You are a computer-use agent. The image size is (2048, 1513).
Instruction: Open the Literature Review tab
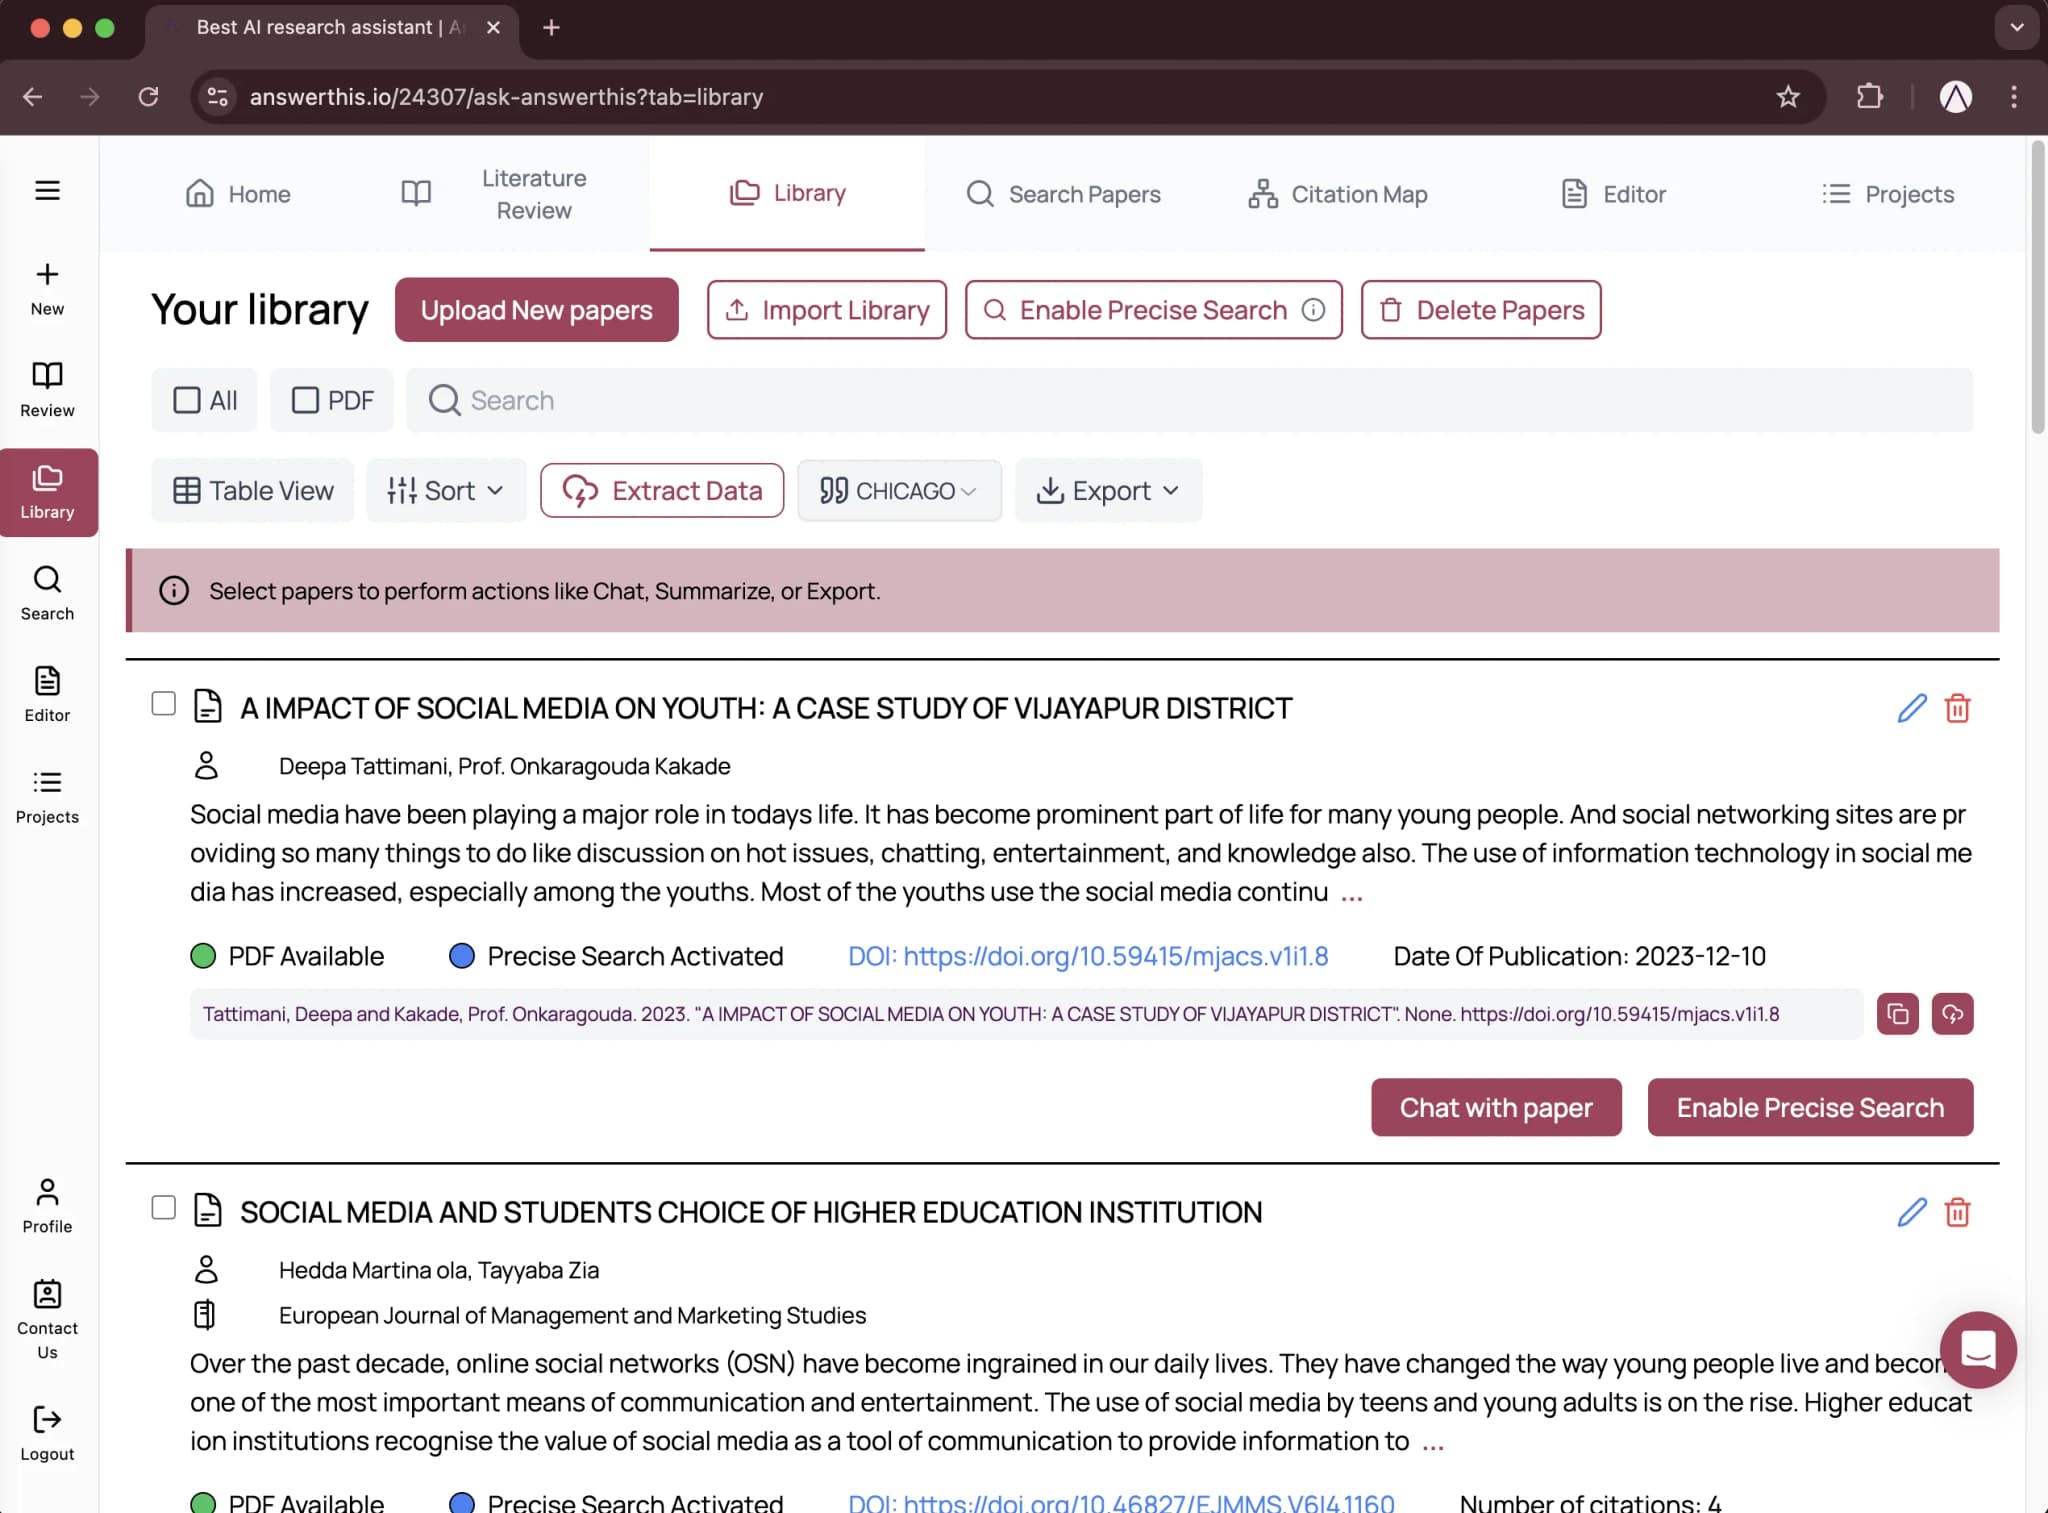[495, 194]
